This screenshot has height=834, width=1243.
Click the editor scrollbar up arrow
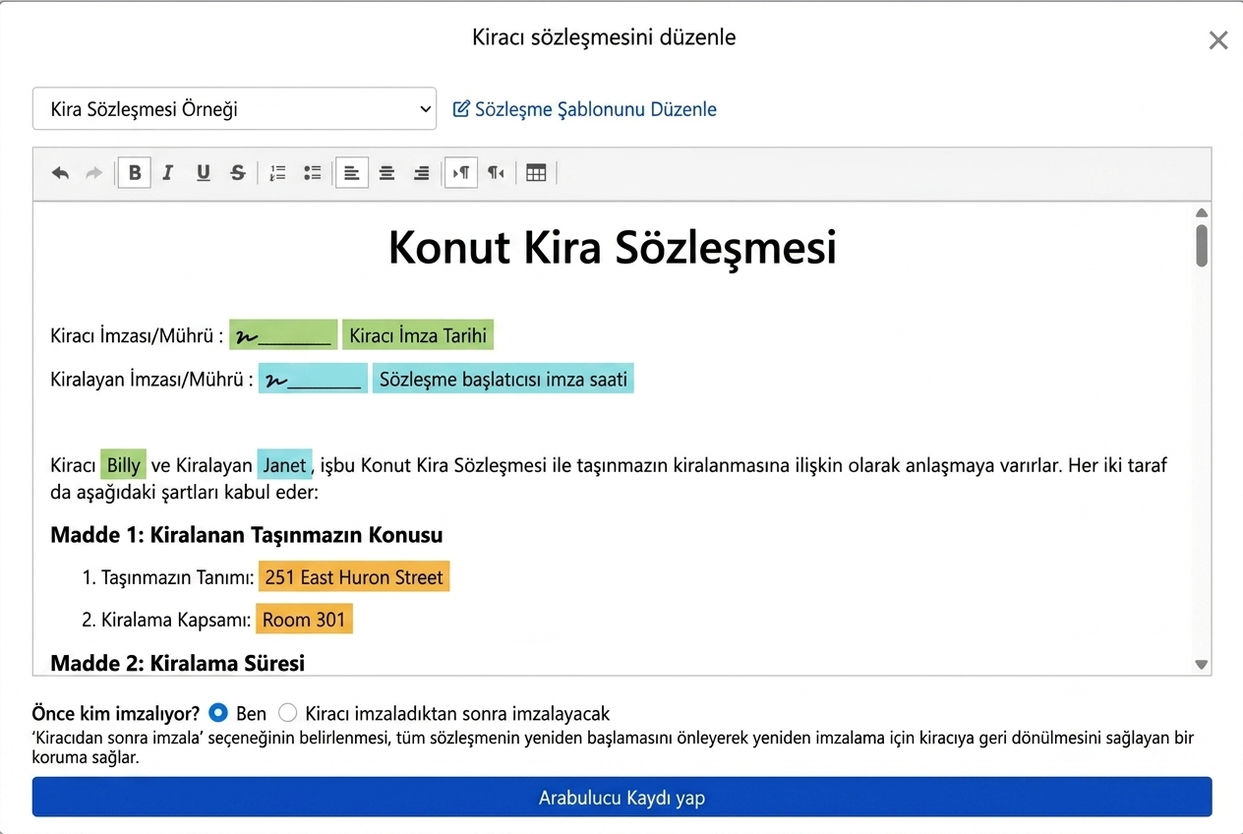coord(1202,212)
